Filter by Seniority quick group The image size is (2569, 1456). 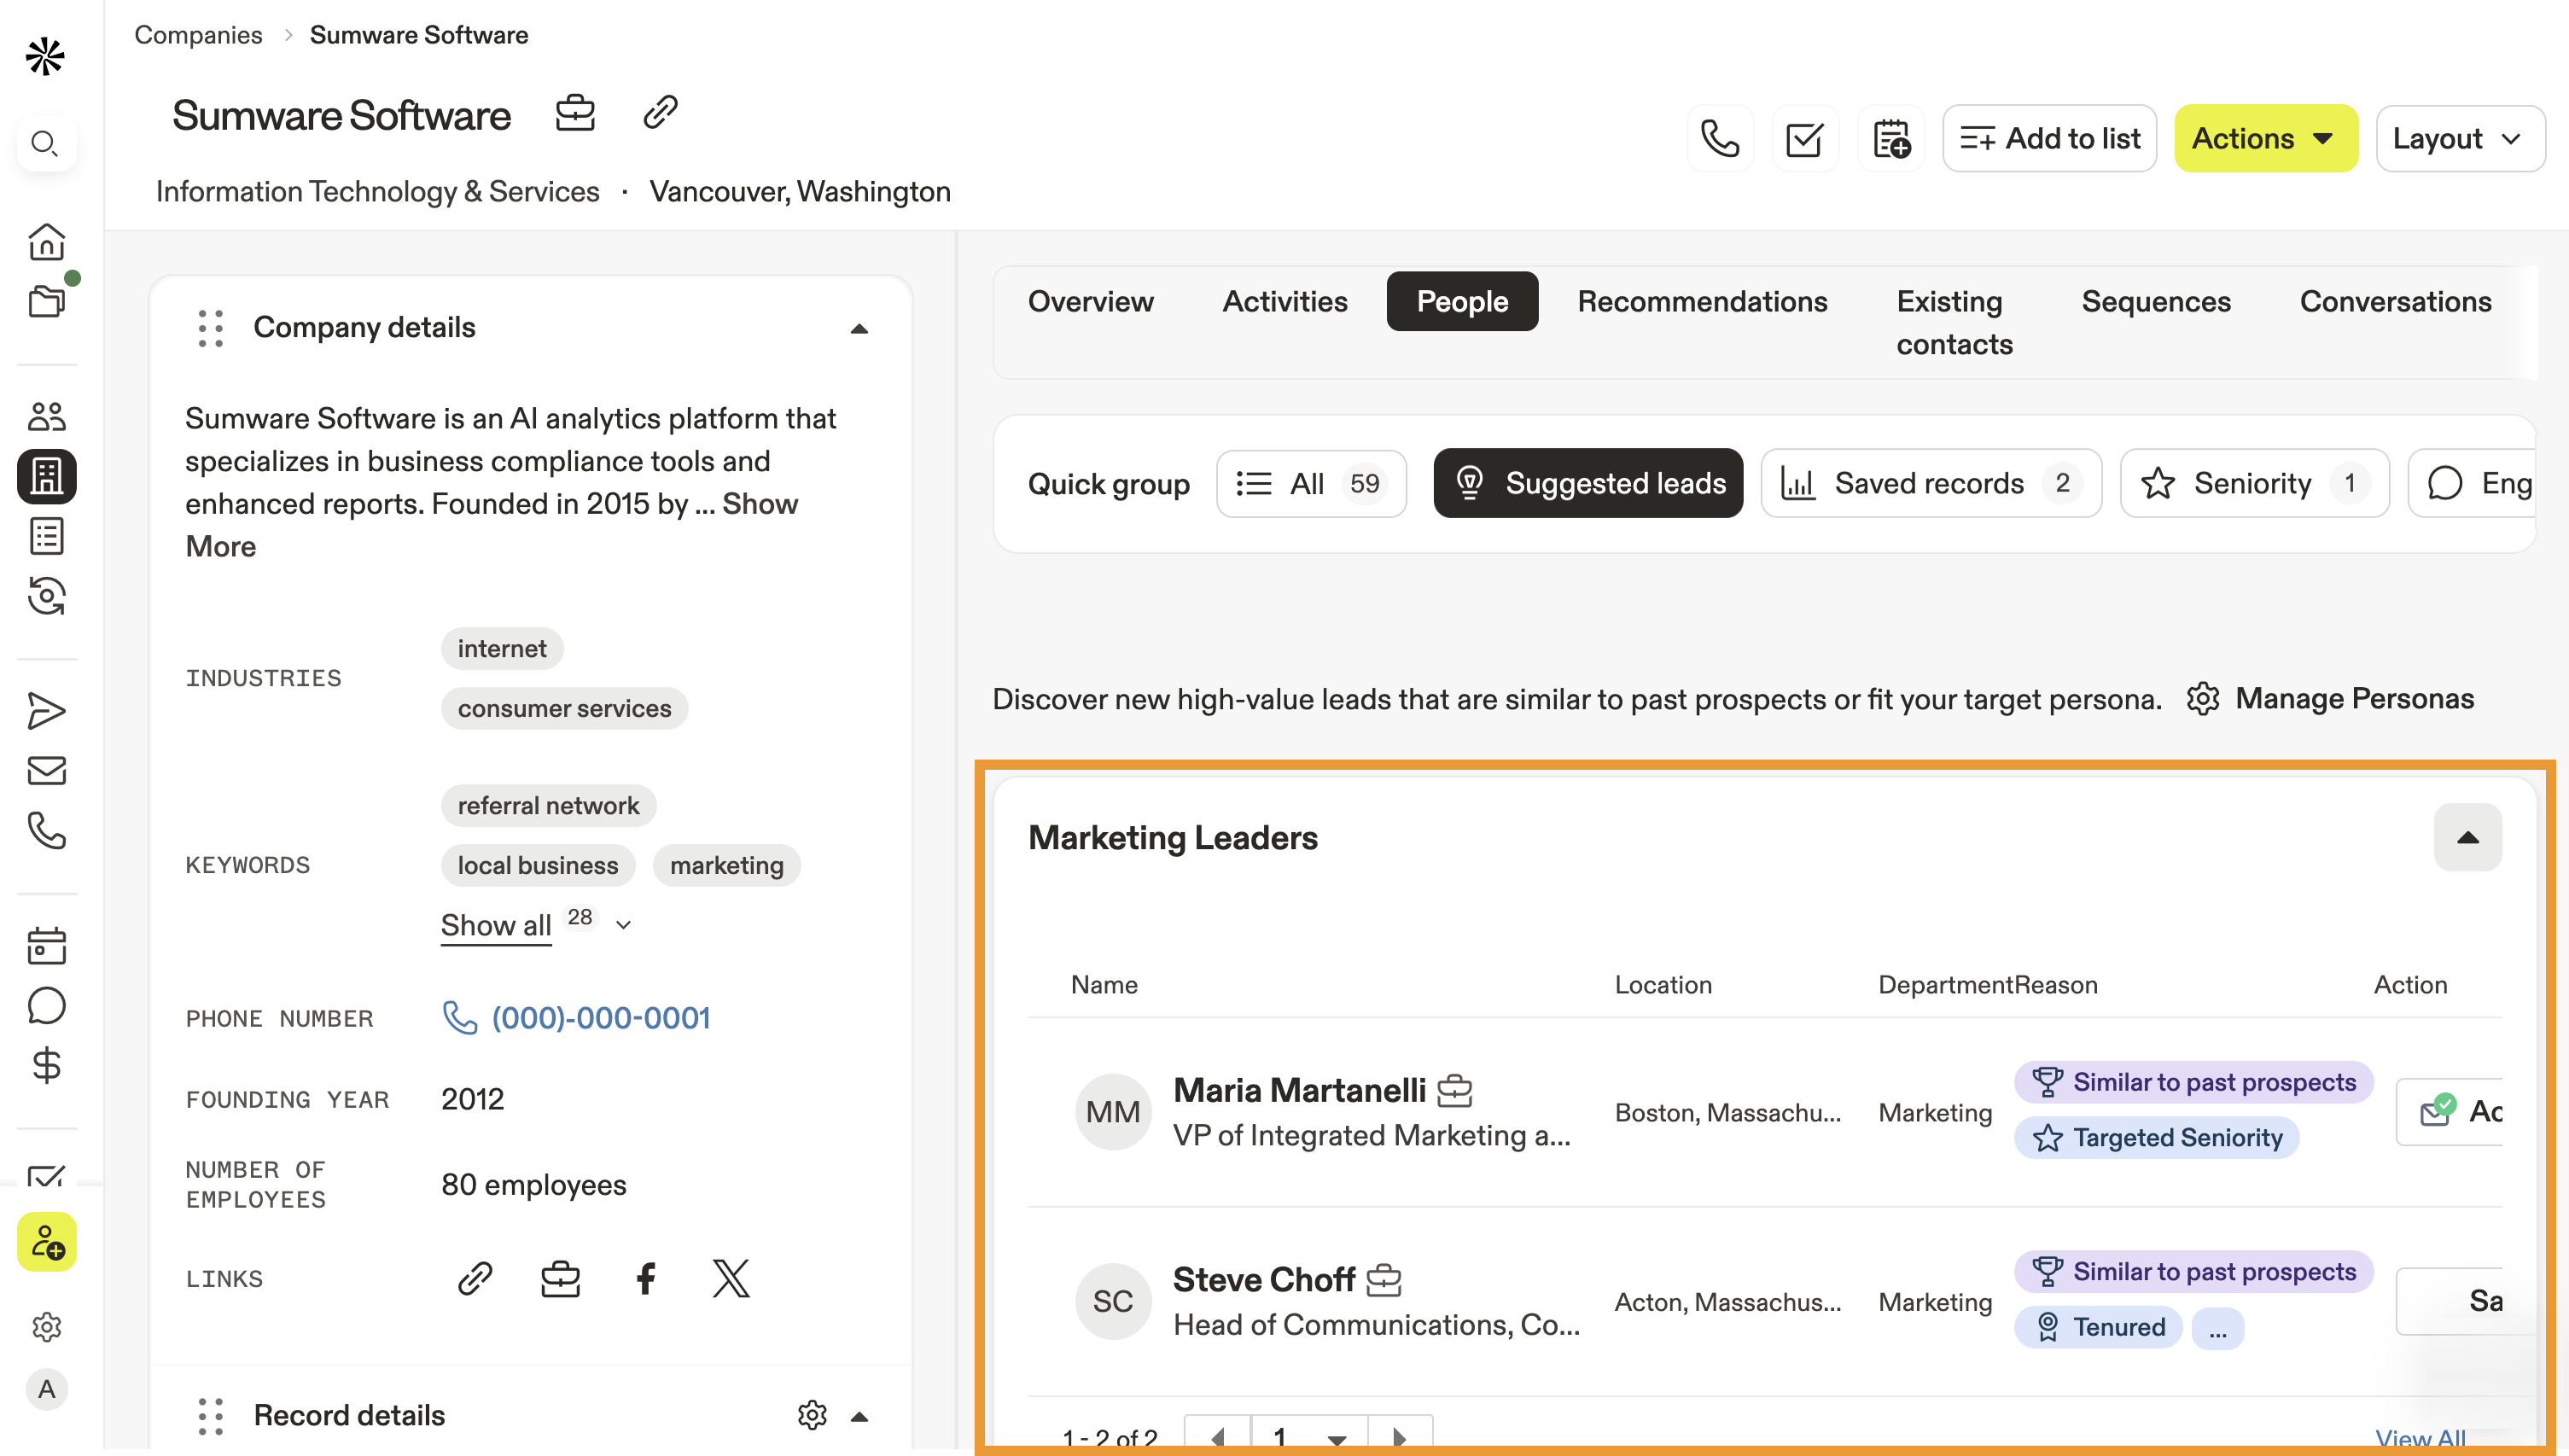click(x=2254, y=484)
